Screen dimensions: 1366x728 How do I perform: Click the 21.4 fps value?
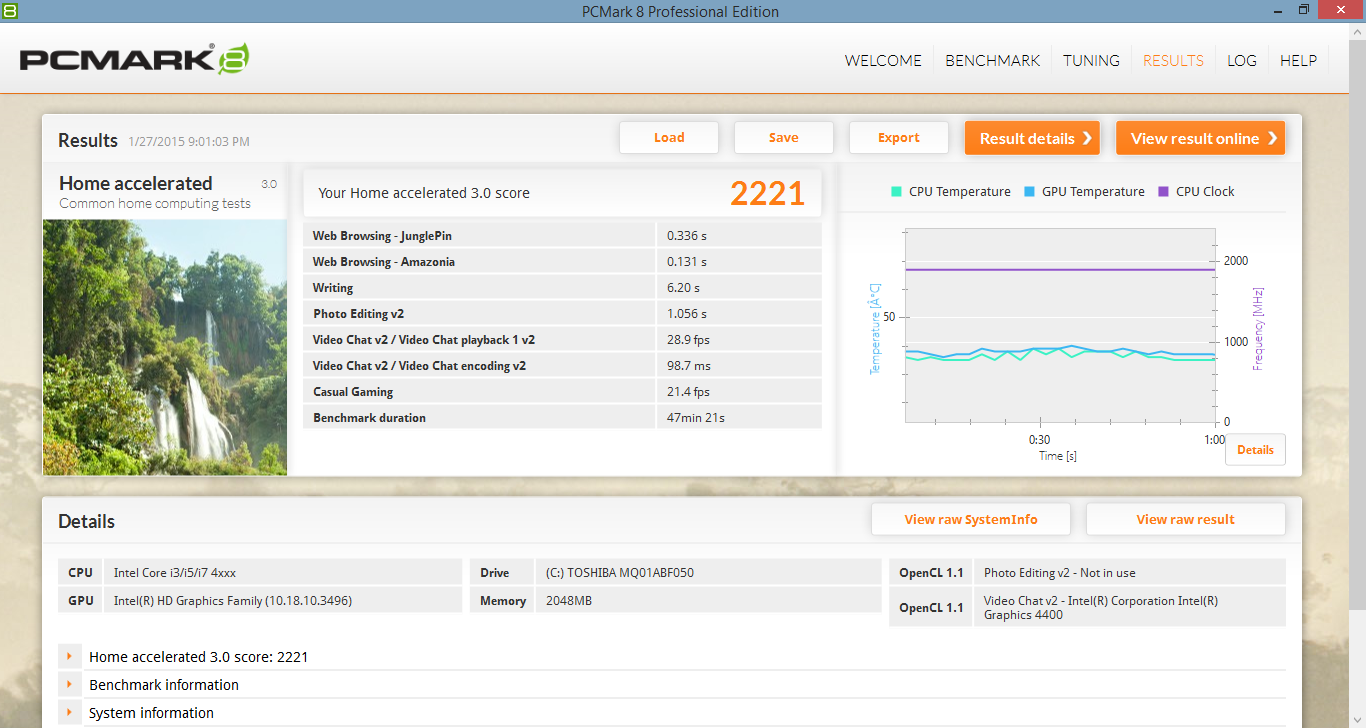click(x=688, y=392)
